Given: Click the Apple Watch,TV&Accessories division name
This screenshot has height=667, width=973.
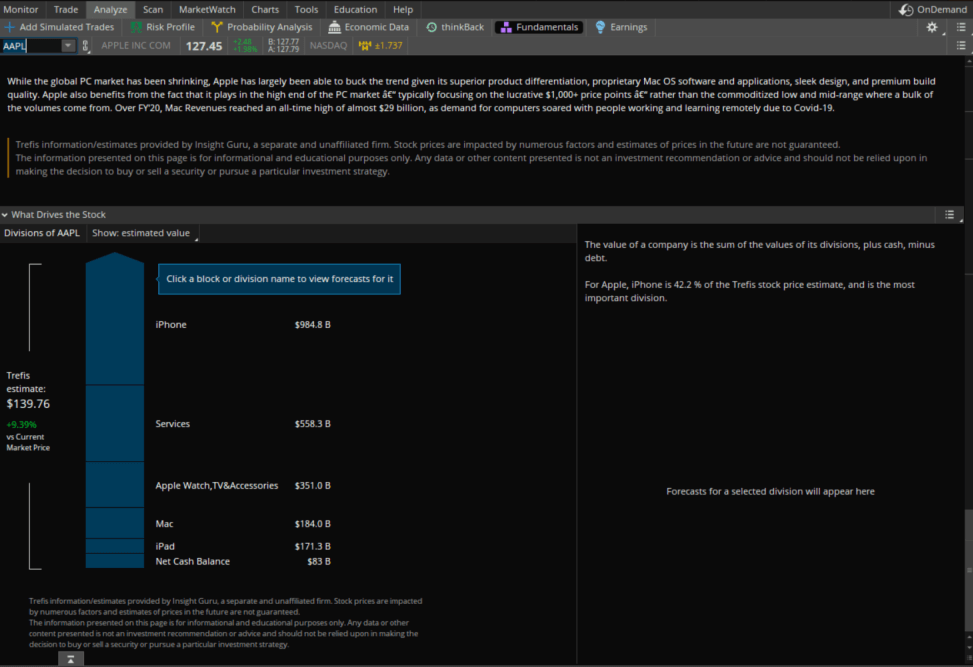Looking at the screenshot, I should tap(217, 486).
